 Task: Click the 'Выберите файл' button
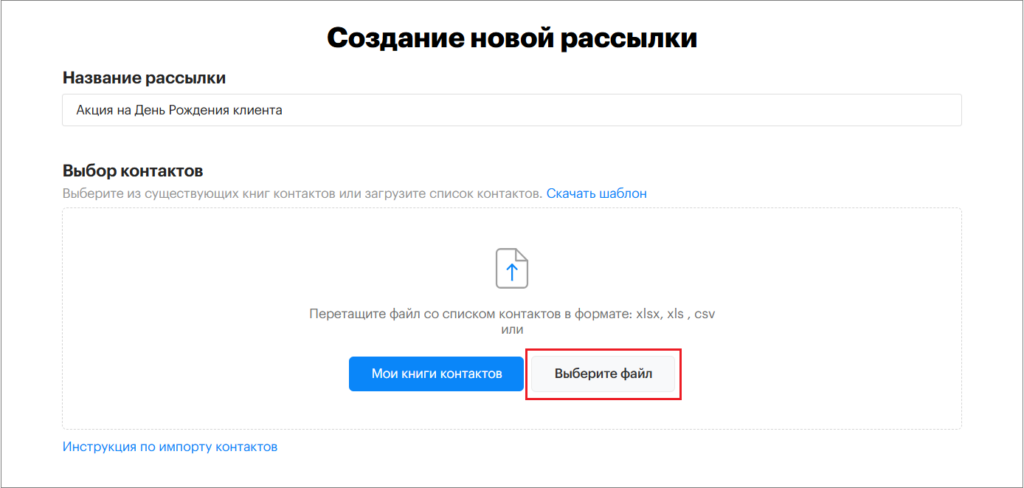pos(603,374)
